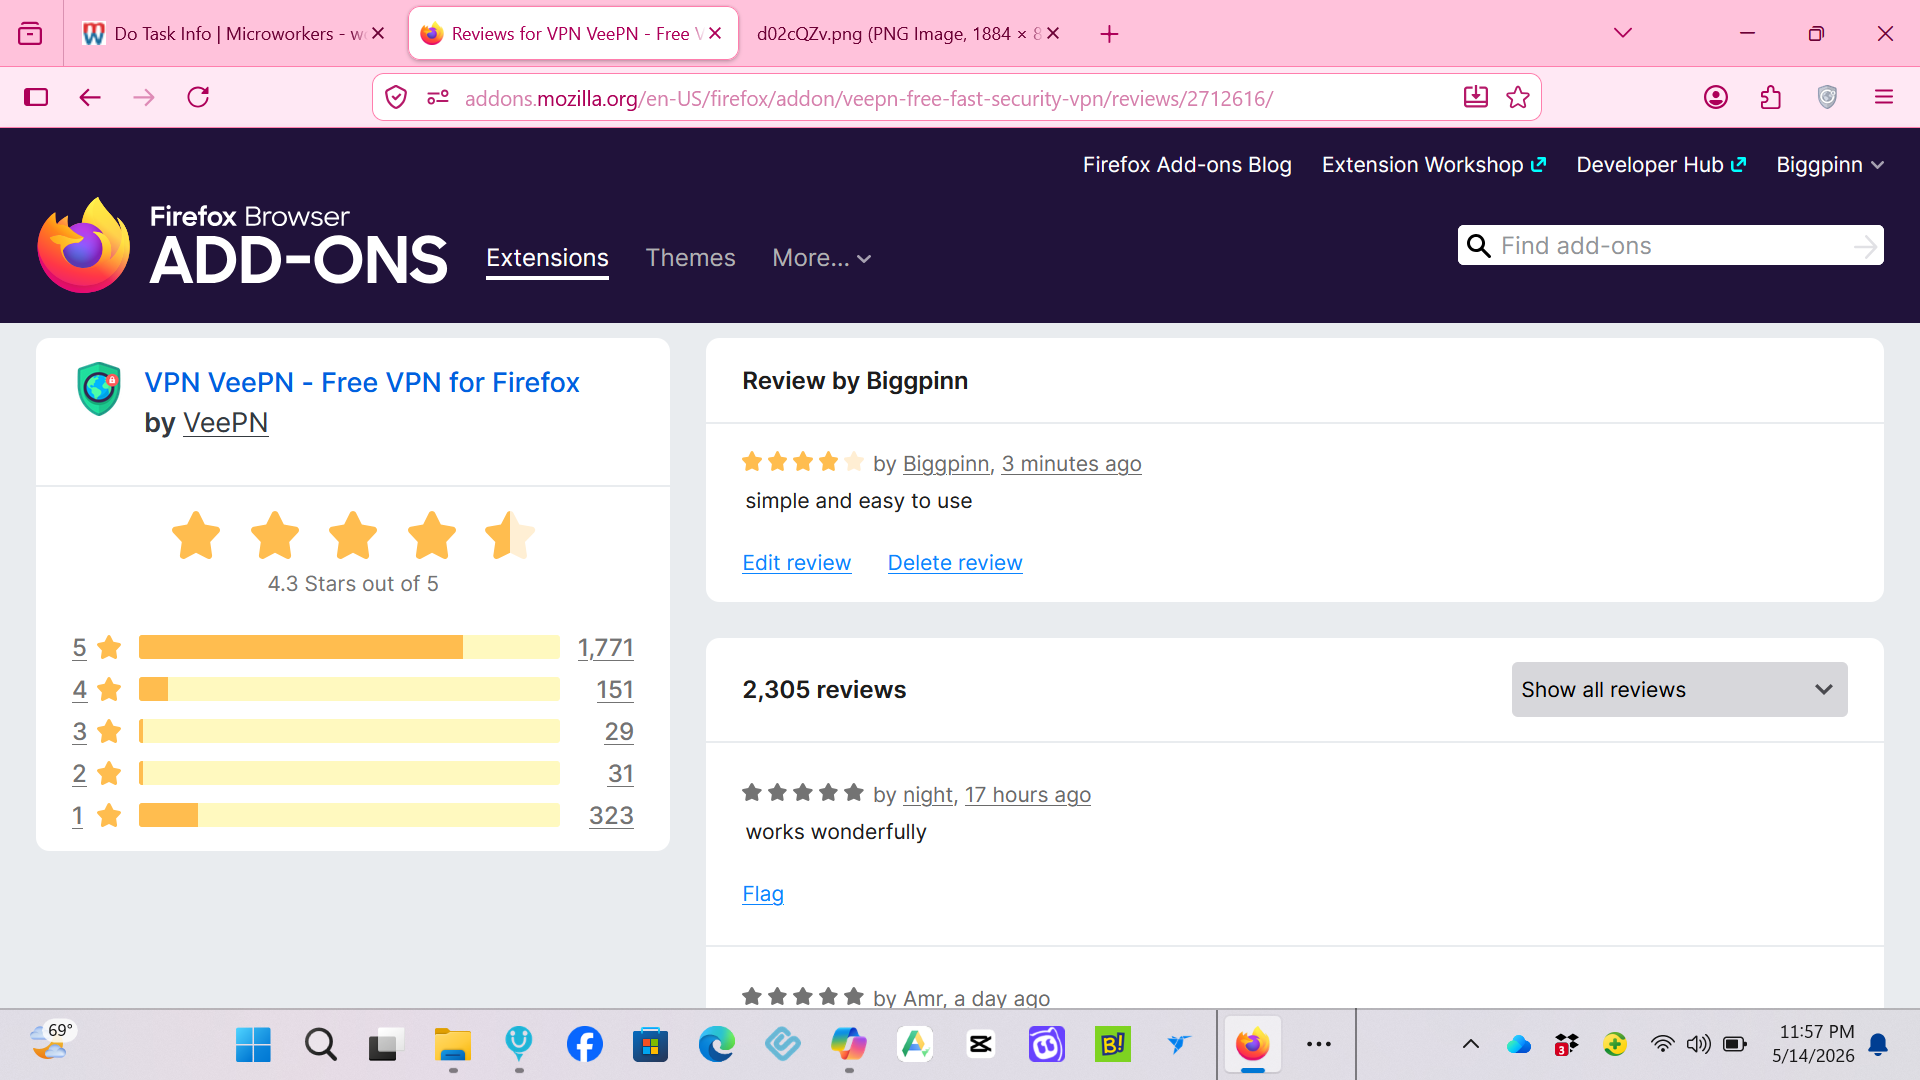The image size is (1920, 1080).
Task: Open Developer Hub link
Action: pyautogui.click(x=1661, y=165)
